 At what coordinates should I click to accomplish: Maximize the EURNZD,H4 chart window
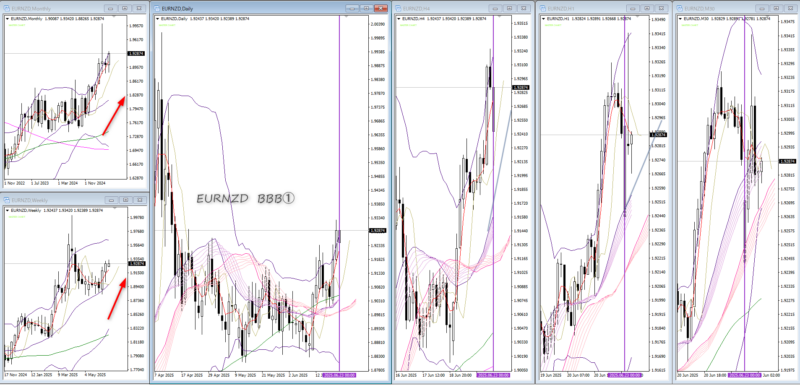pos(510,9)
